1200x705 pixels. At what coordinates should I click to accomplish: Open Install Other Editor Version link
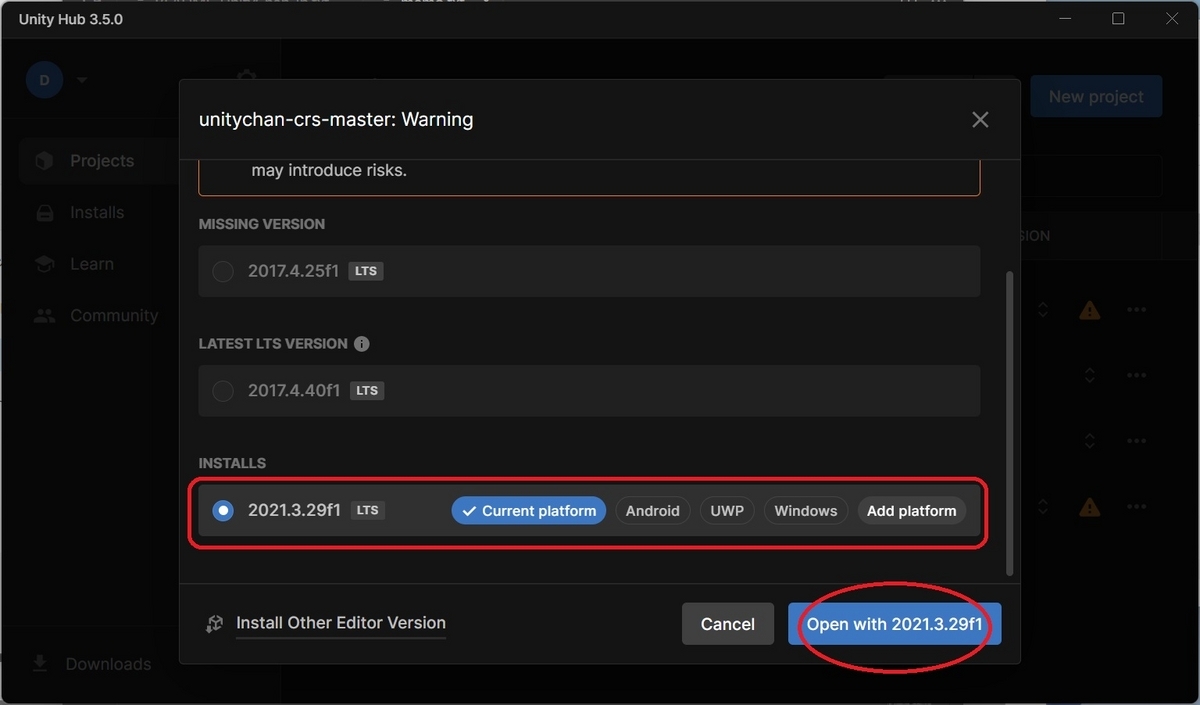341,623
